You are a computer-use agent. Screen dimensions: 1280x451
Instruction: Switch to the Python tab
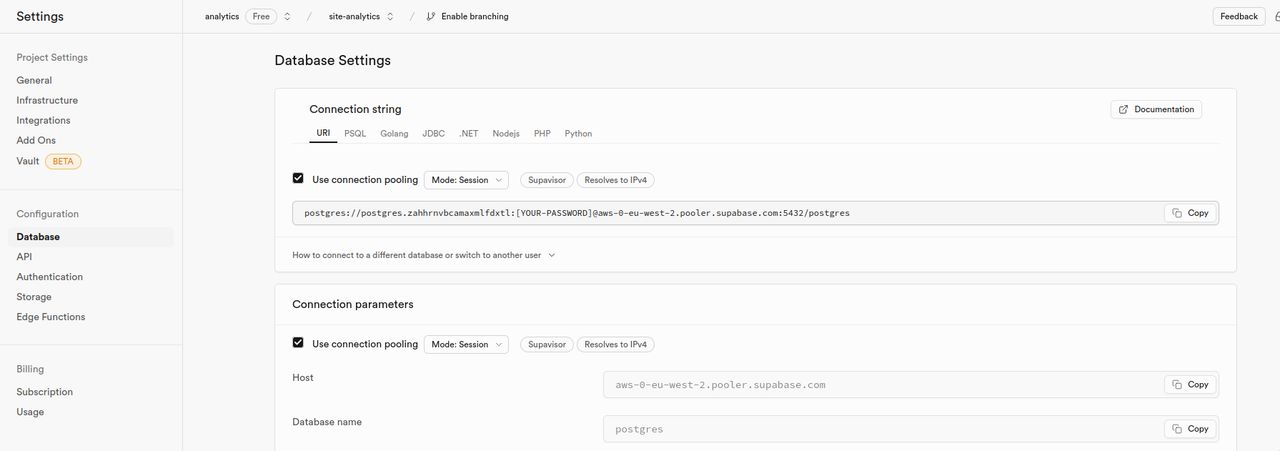578,133
